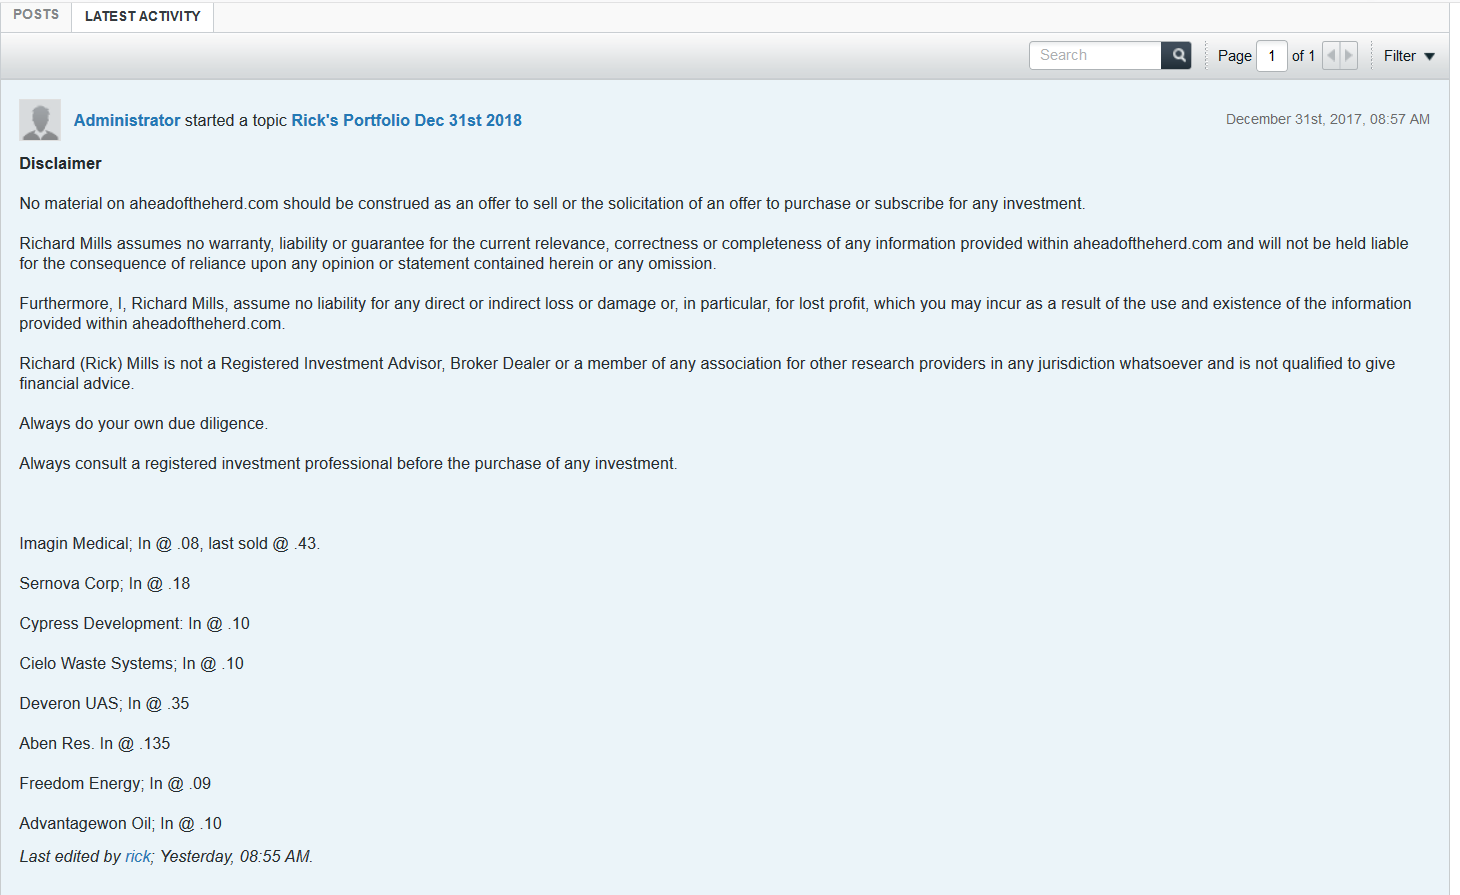Click the 'Always consult a registered investment professional' line
This screenshot has height=895, width=1460.
pos(349,463)
